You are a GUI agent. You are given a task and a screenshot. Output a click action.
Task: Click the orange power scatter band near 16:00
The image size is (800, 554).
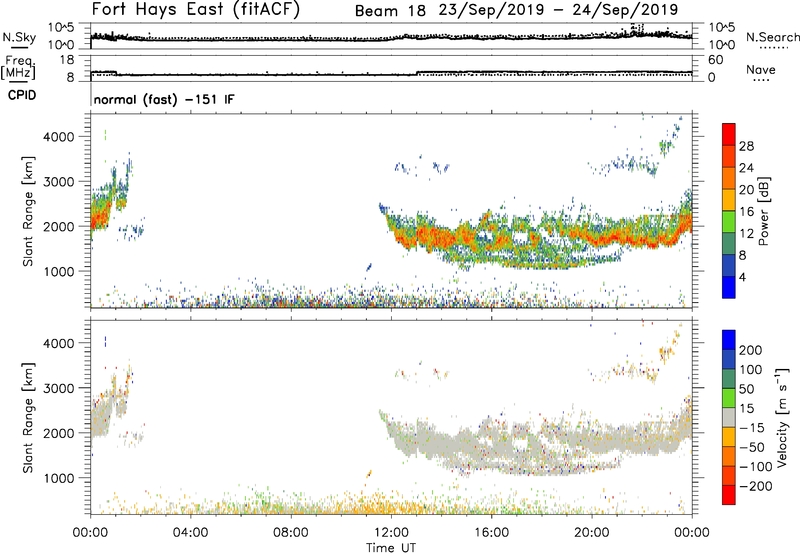pos(491,241)
